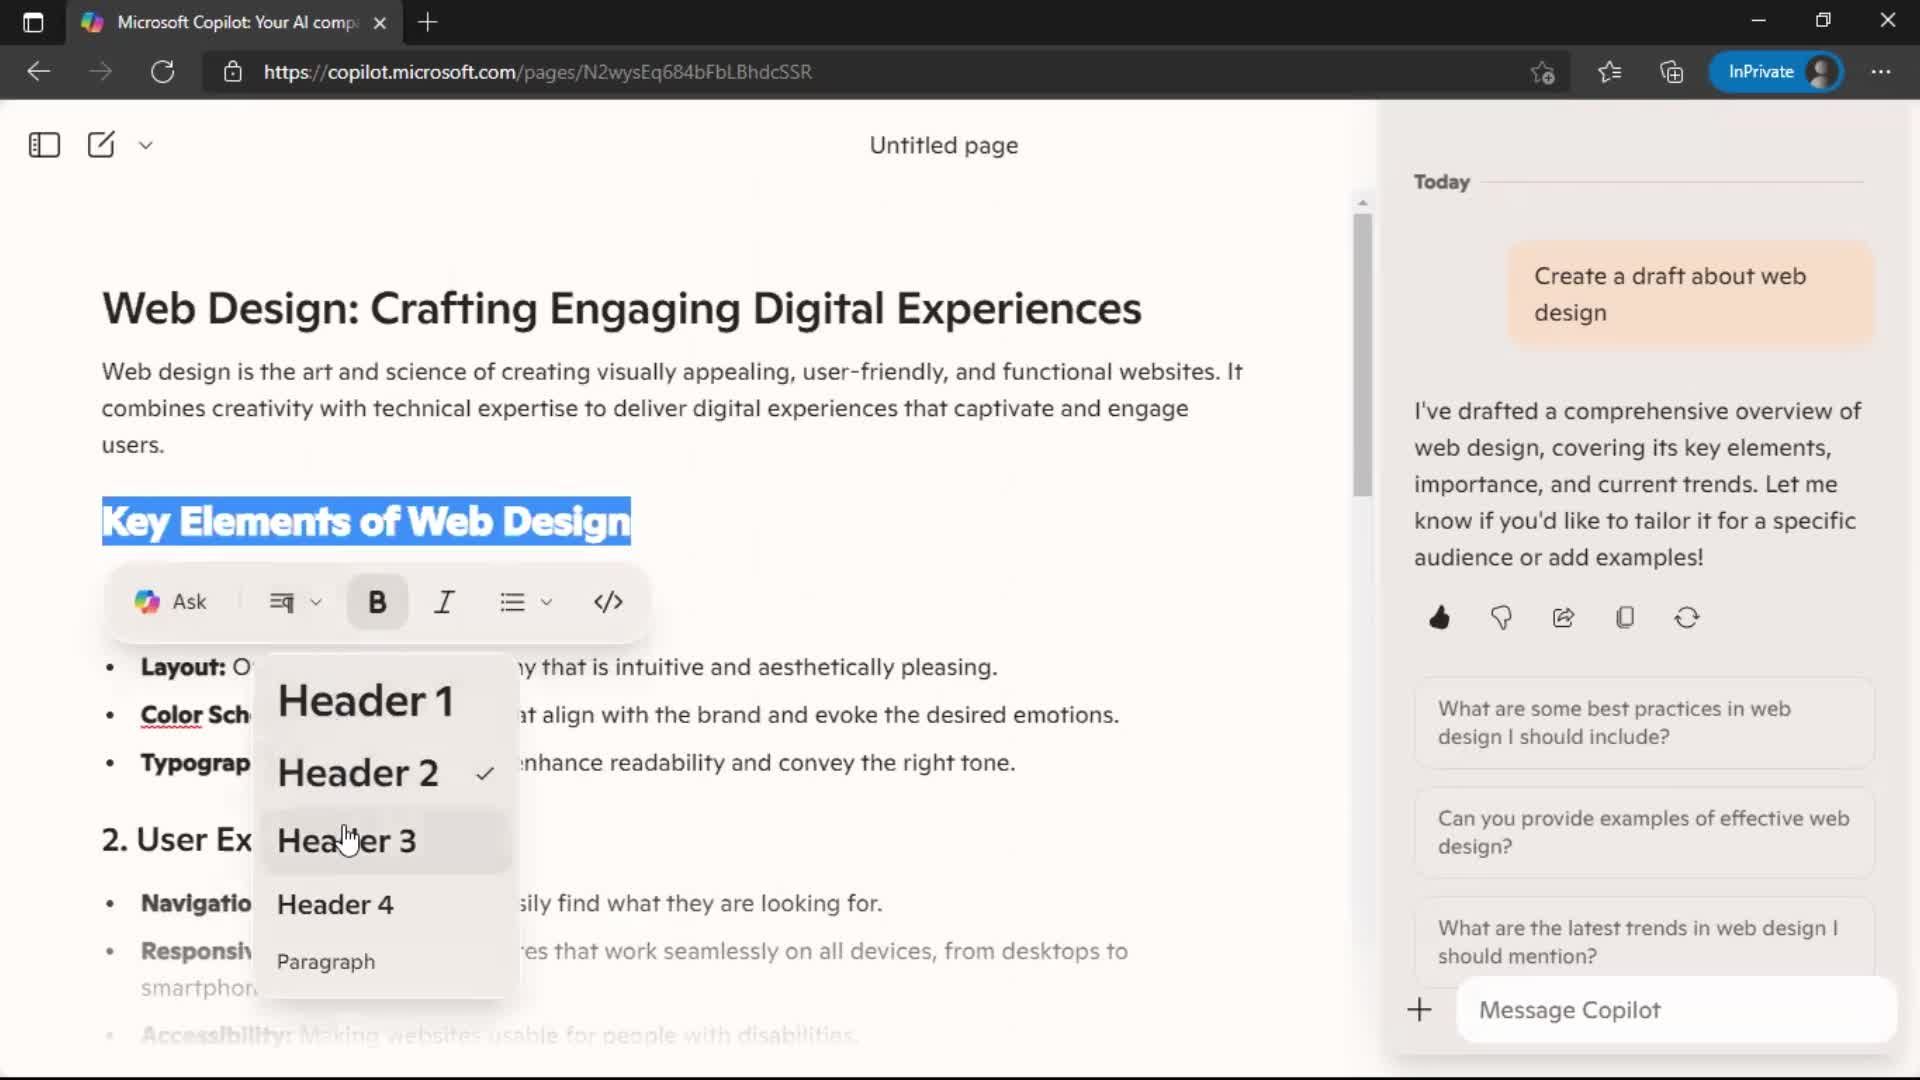Close the Microsoft Copilot tab
Image resolution: width=1920 pixels, height=1080 pixels.
coord(380,23)
